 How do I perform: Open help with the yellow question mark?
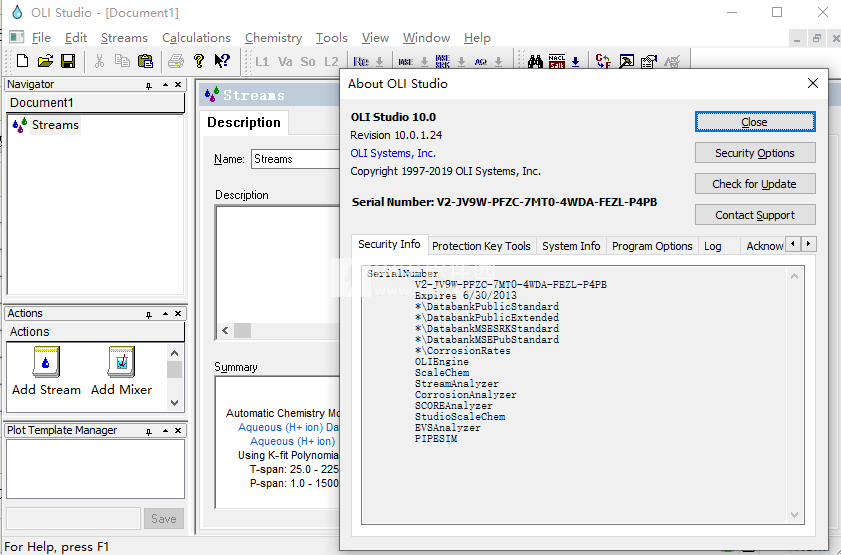[199, 61]
